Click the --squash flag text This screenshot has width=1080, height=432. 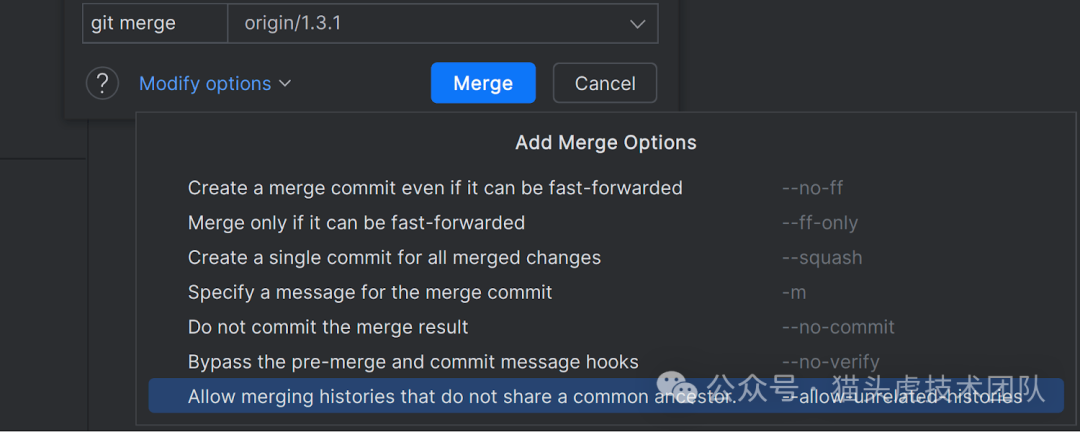[x=822, y=258]
